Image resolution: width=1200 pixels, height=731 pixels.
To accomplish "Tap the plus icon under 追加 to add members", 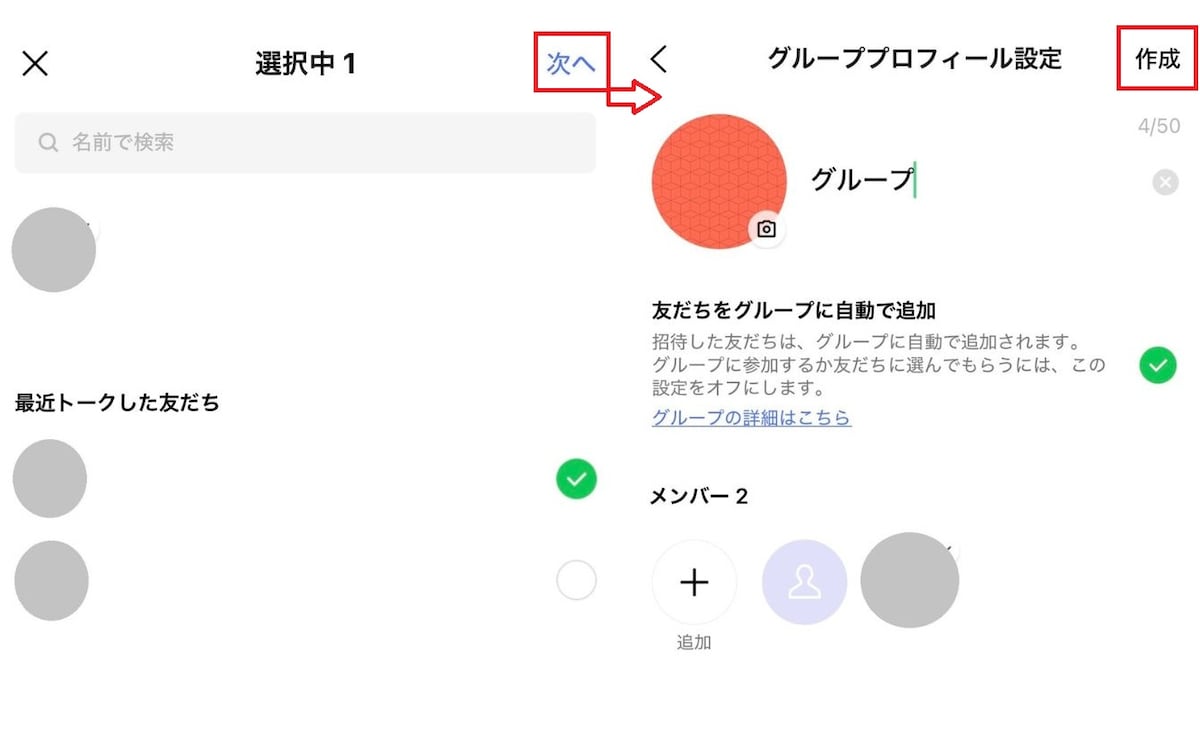I will pos(694,581).
